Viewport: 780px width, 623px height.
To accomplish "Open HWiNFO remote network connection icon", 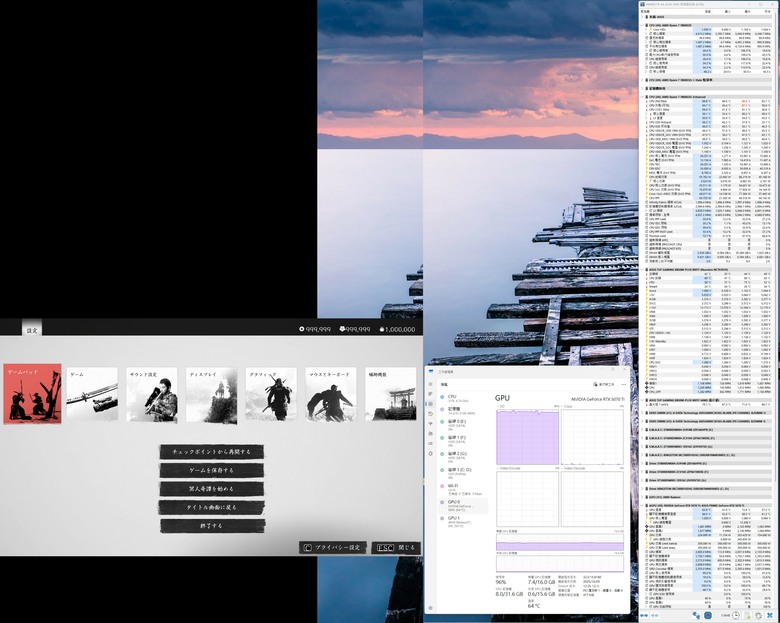I will tap(696, 616).
